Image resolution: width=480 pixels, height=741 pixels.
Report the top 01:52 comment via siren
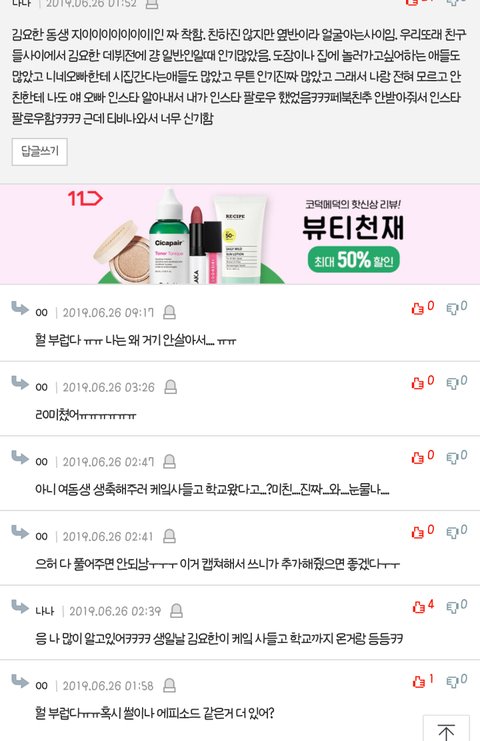click(151, 4)
